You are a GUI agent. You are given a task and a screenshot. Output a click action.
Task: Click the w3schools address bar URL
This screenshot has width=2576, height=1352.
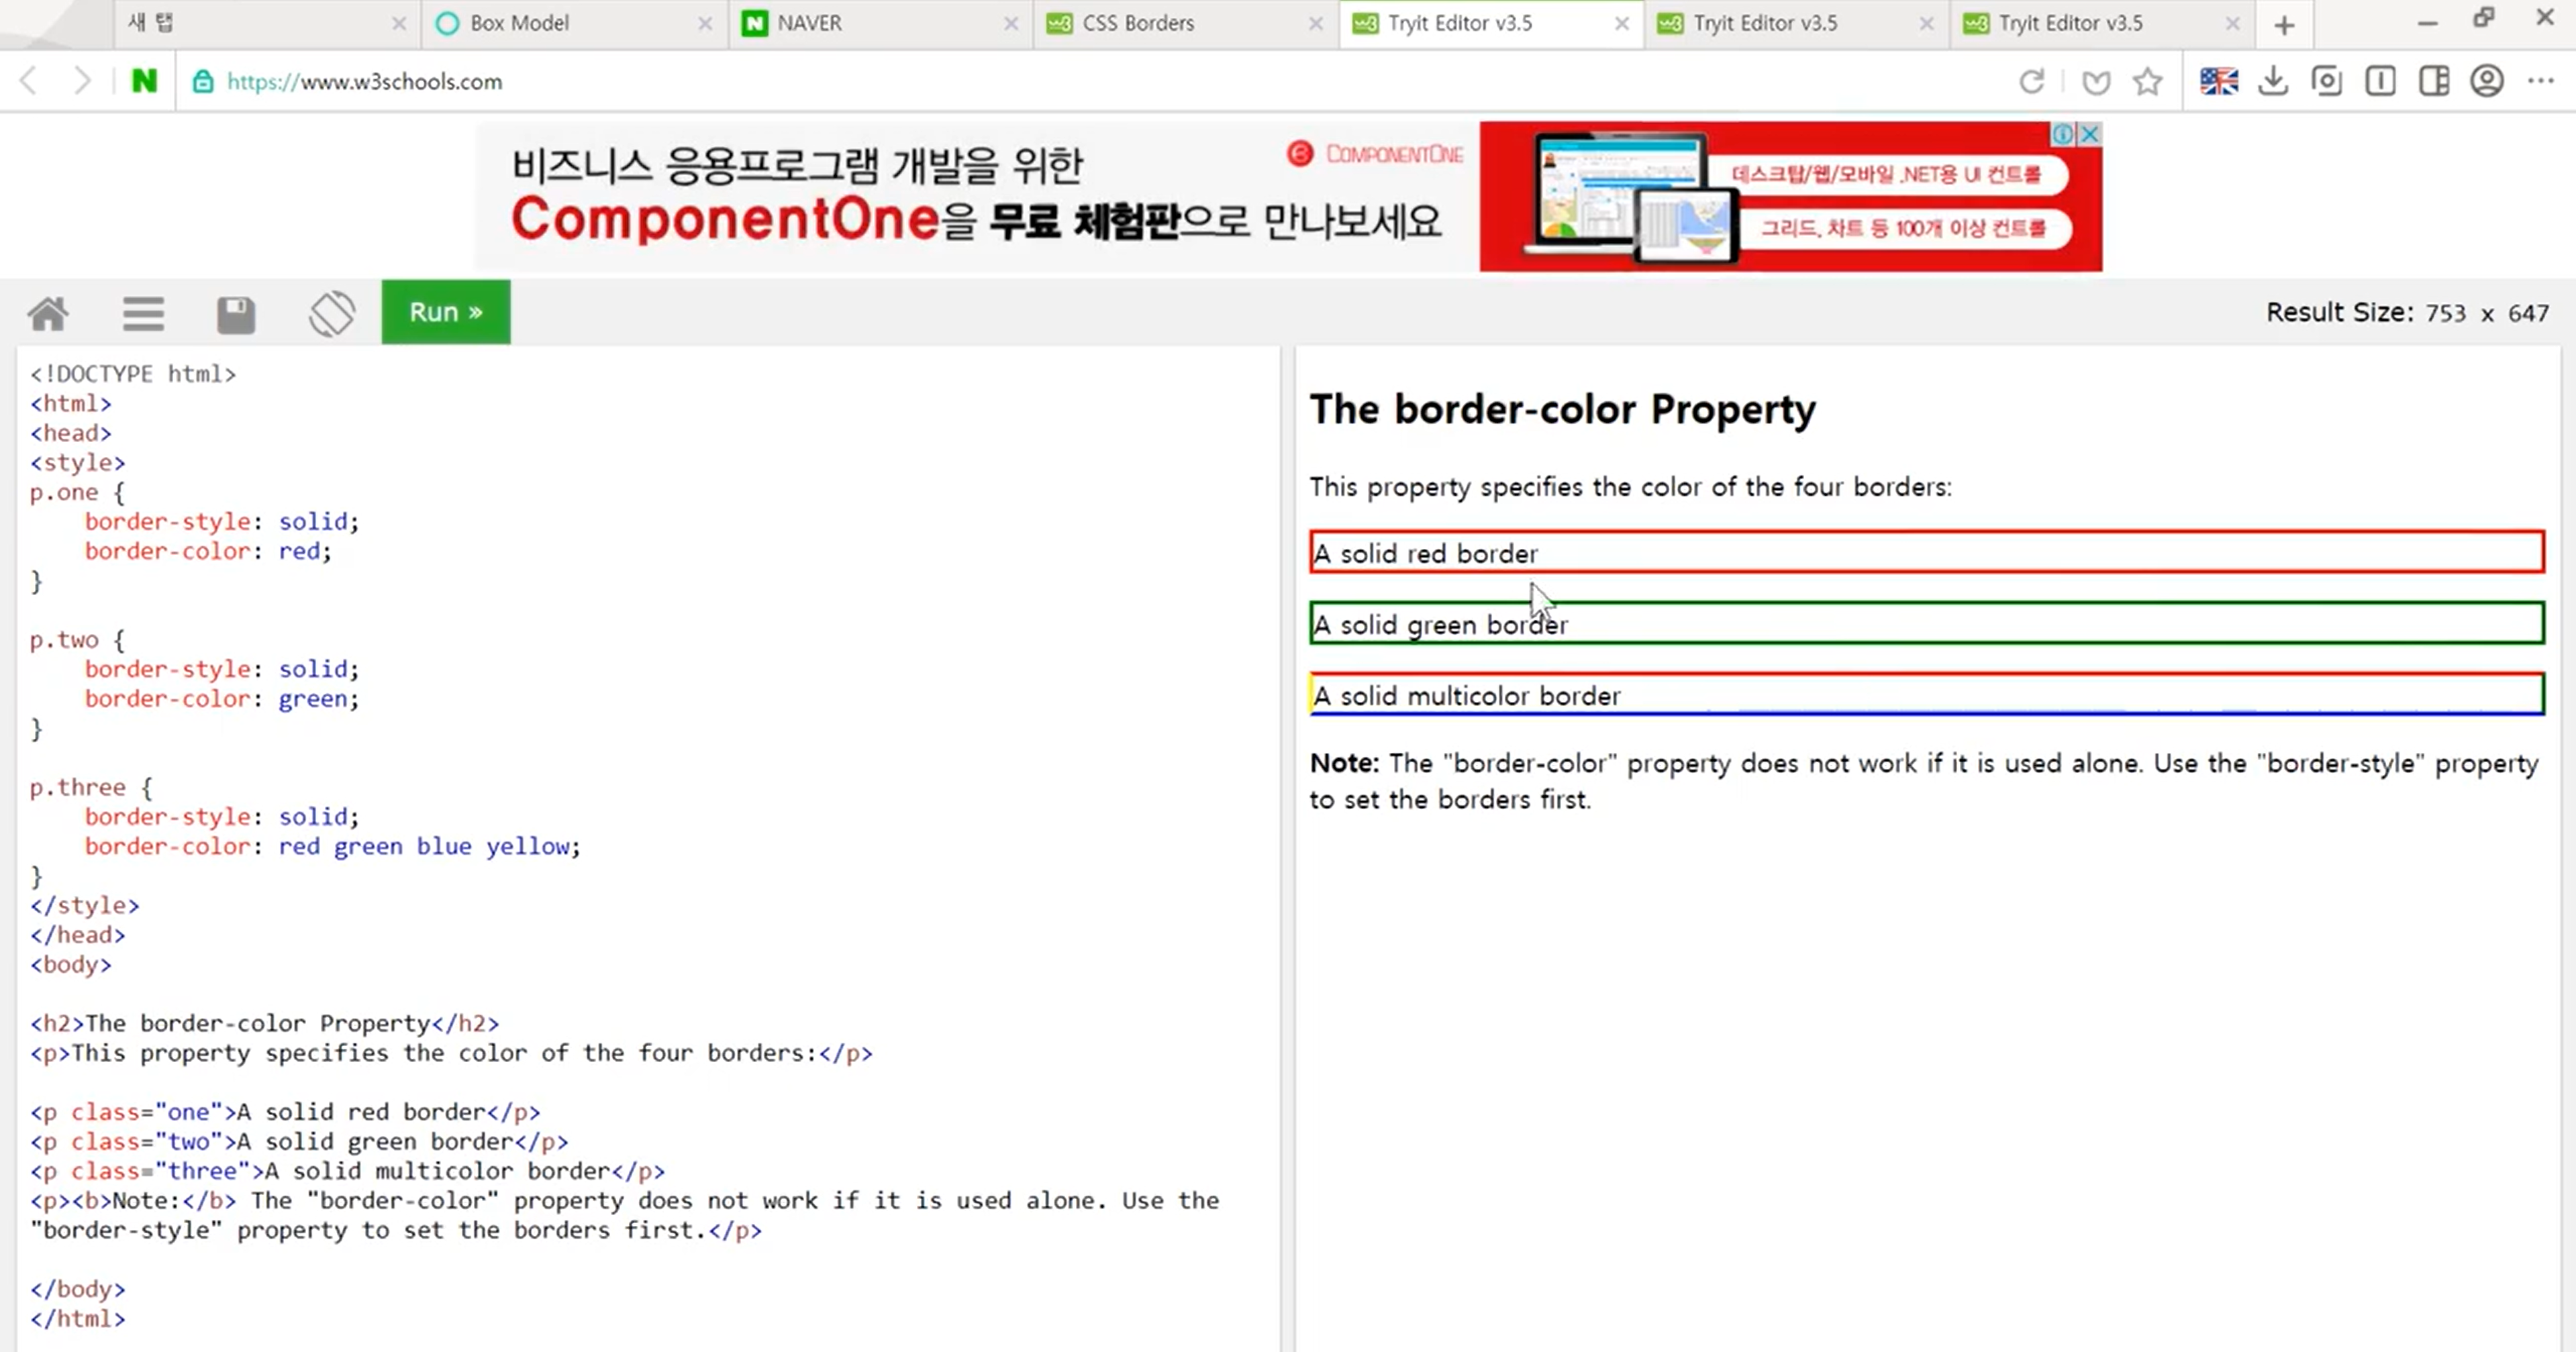364,81
